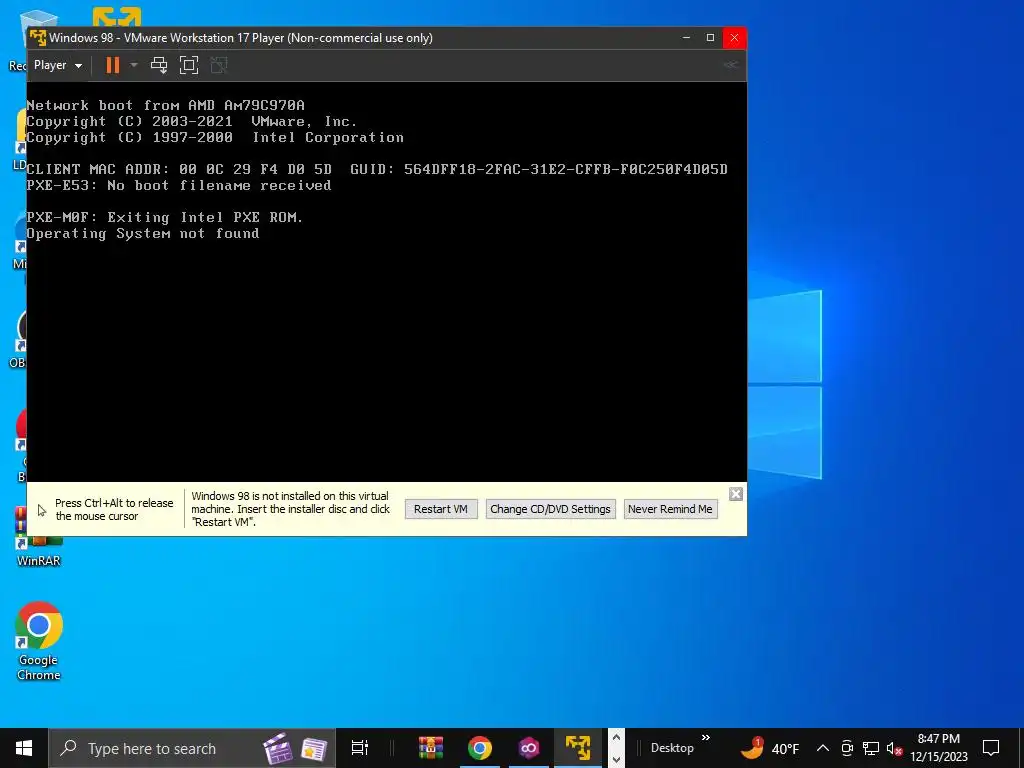Click the Meet Now tray icon
Image resolution: width=1024 pixels, height=768 pixels.
[847, 748]
